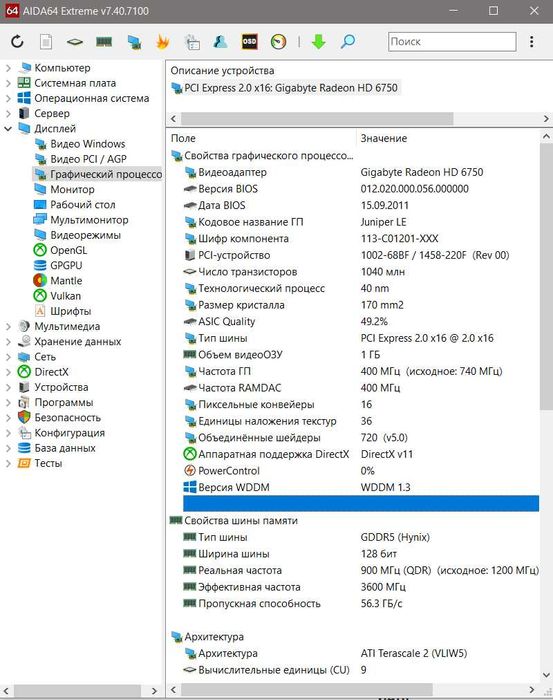Expand the Сервер tree node

point(8,114)
